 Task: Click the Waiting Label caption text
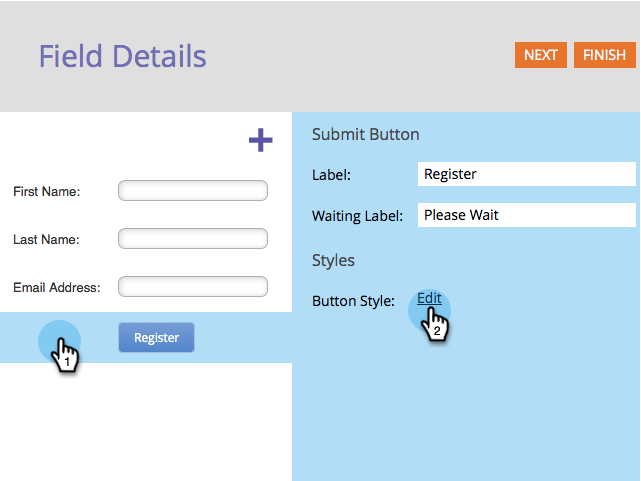tap(357, 216)
